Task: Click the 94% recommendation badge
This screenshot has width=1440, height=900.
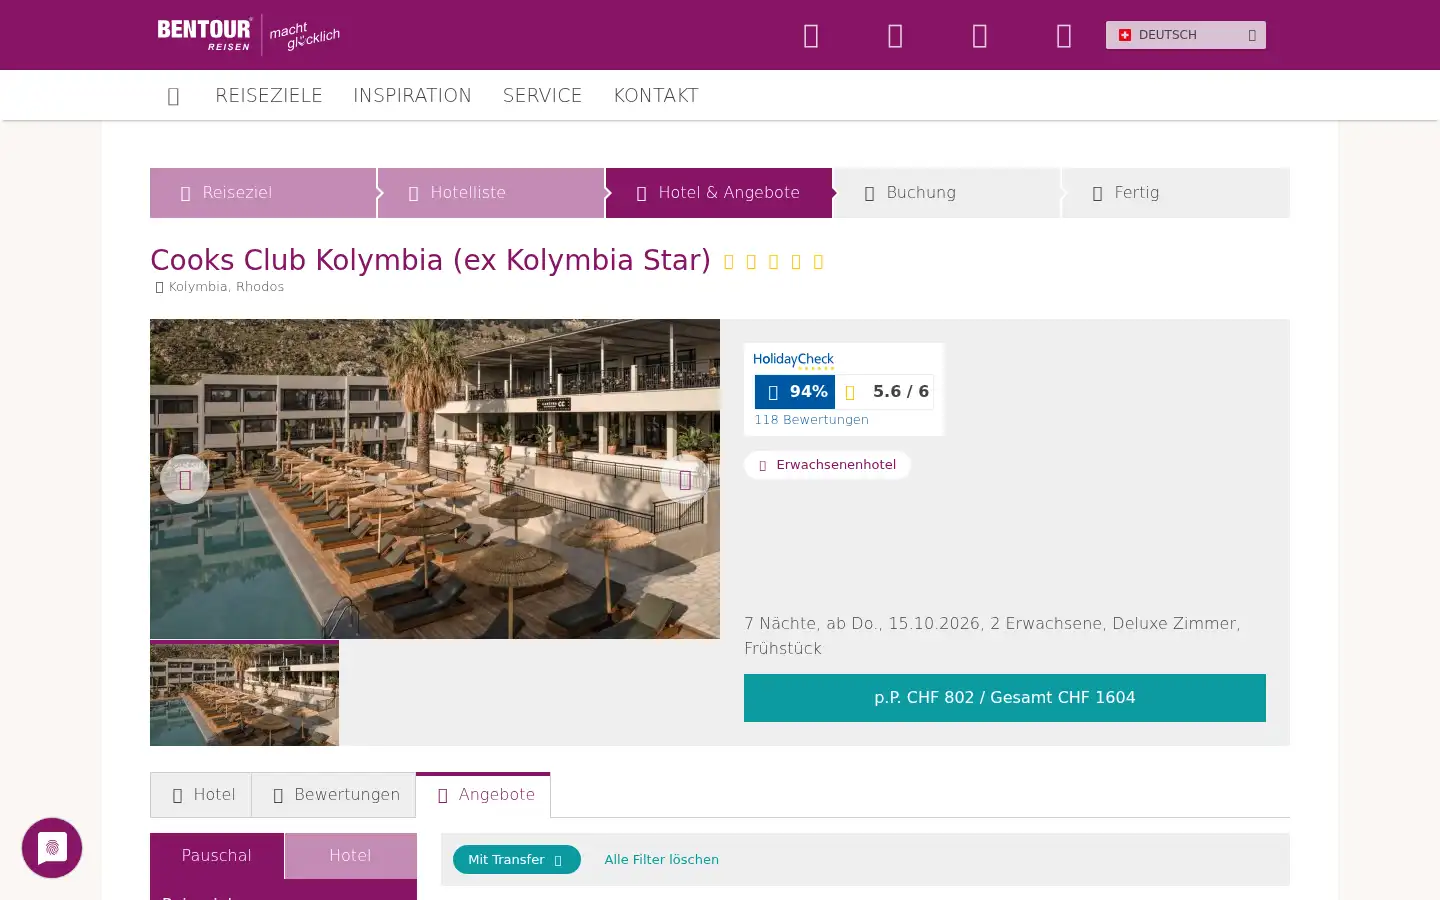Action: point(795,392)
